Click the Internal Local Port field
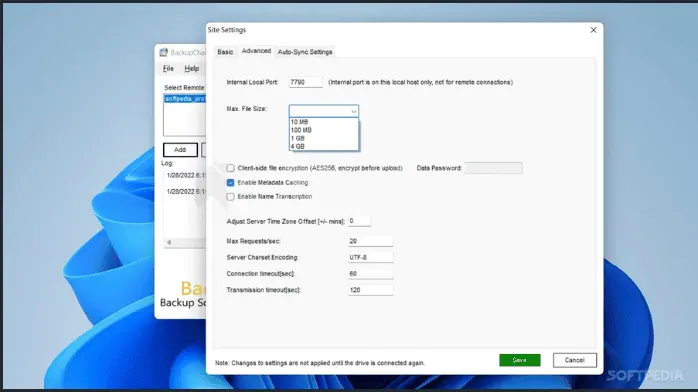 [305, 82]
